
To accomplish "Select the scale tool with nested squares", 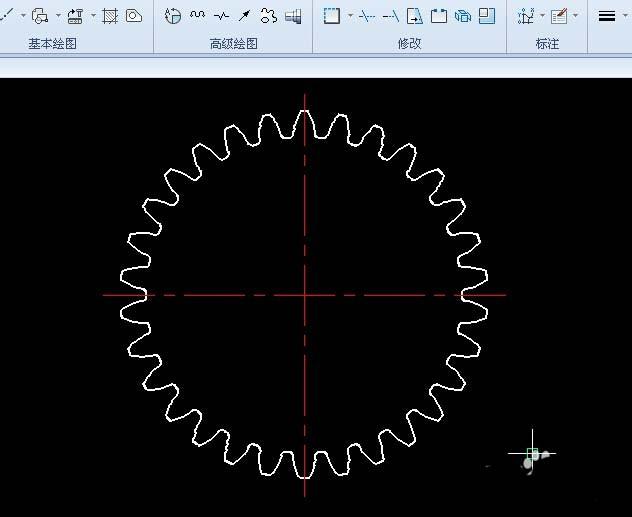I will 486,16.
